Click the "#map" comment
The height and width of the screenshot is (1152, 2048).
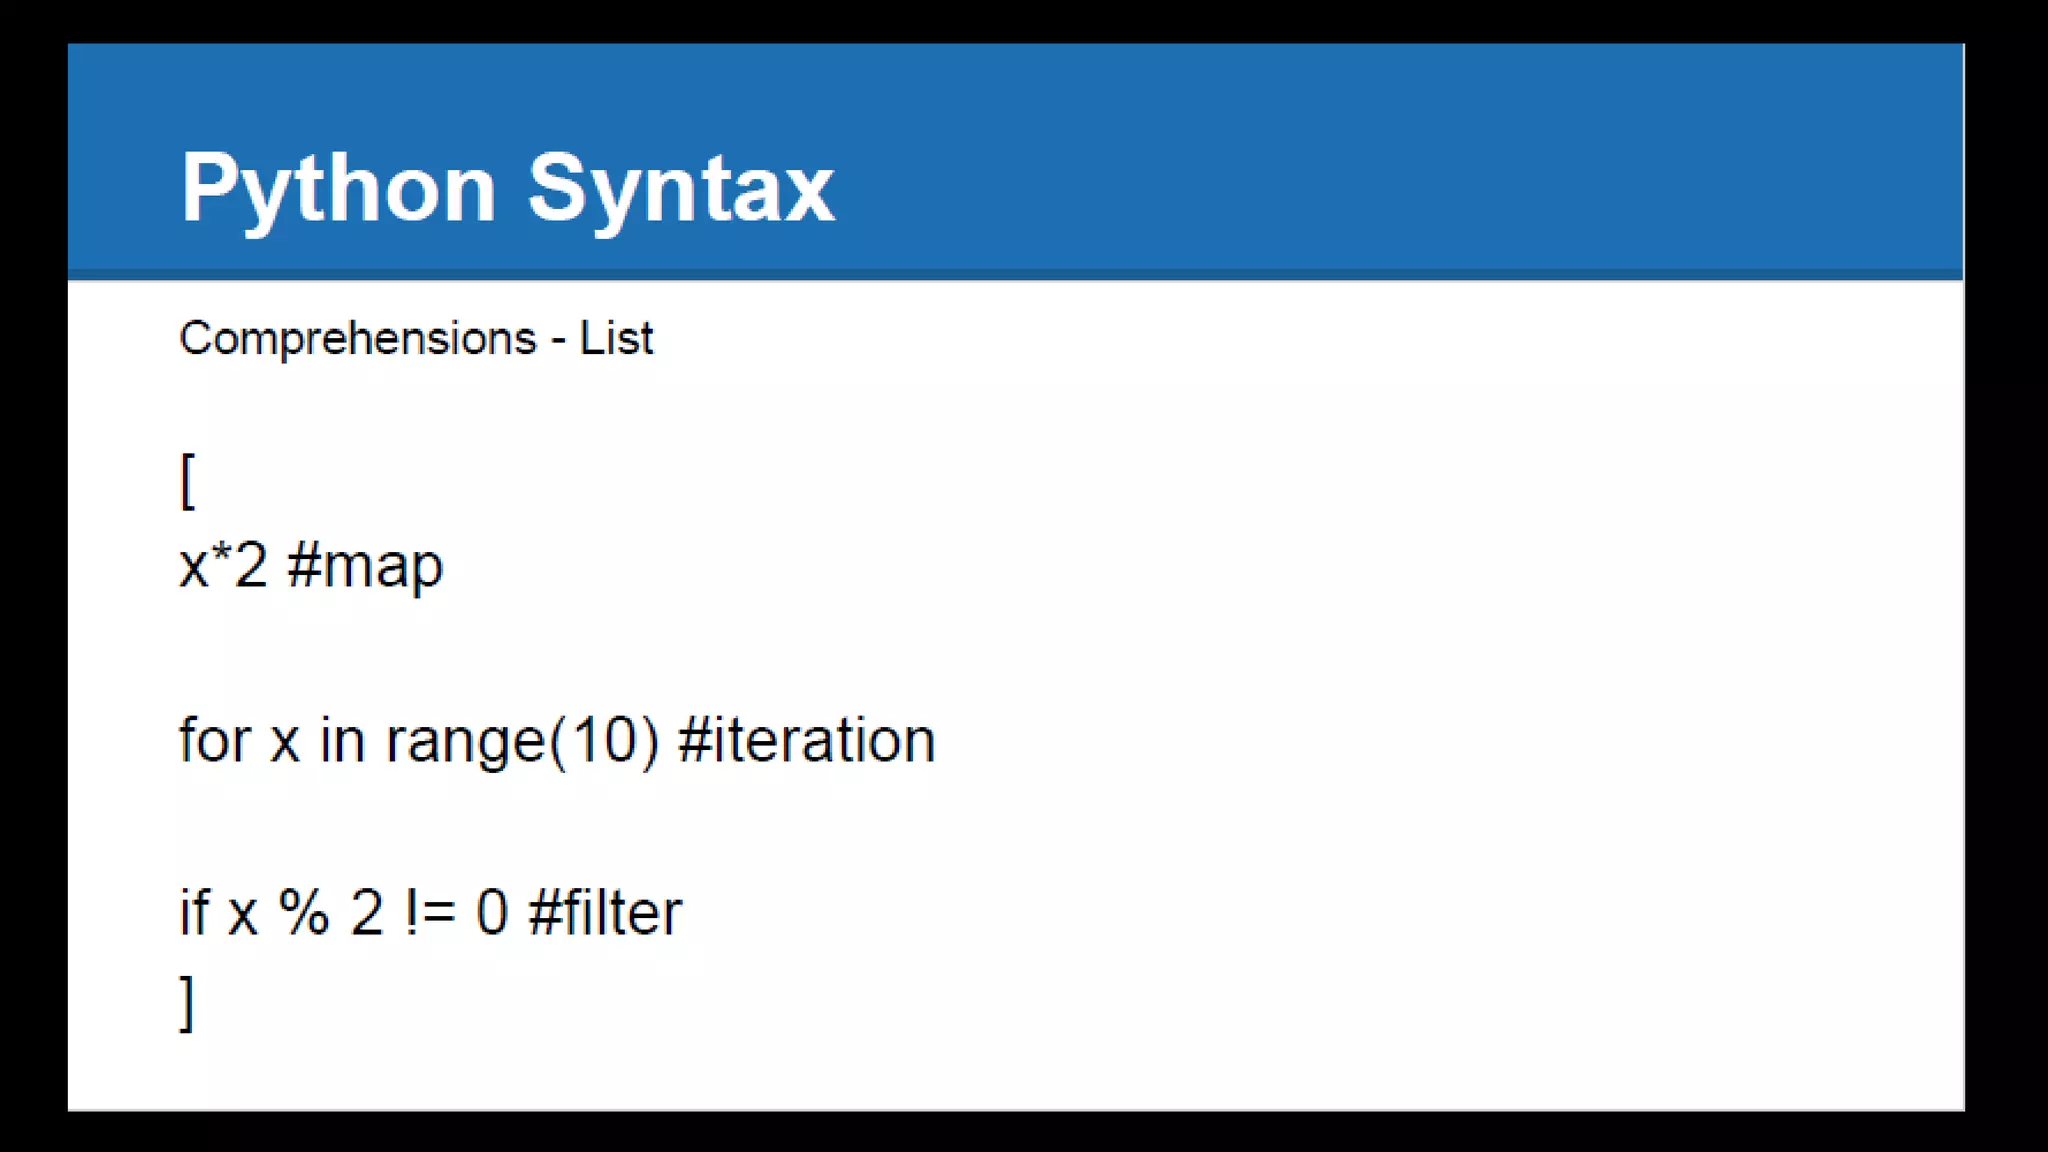coord(364,567)
